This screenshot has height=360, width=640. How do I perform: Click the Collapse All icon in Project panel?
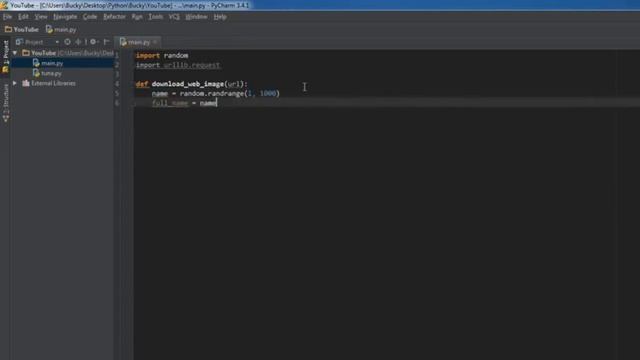point(78,42)
